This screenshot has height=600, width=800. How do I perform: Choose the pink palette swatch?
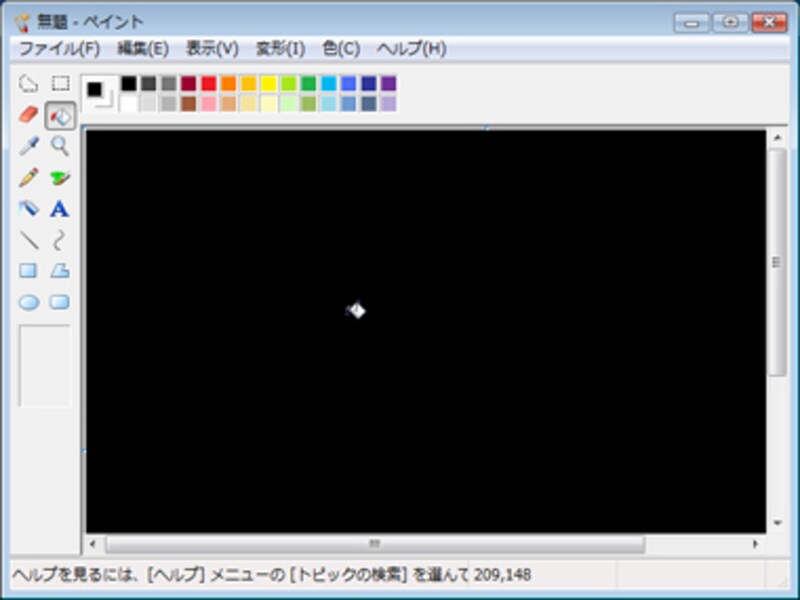point(209,104)
